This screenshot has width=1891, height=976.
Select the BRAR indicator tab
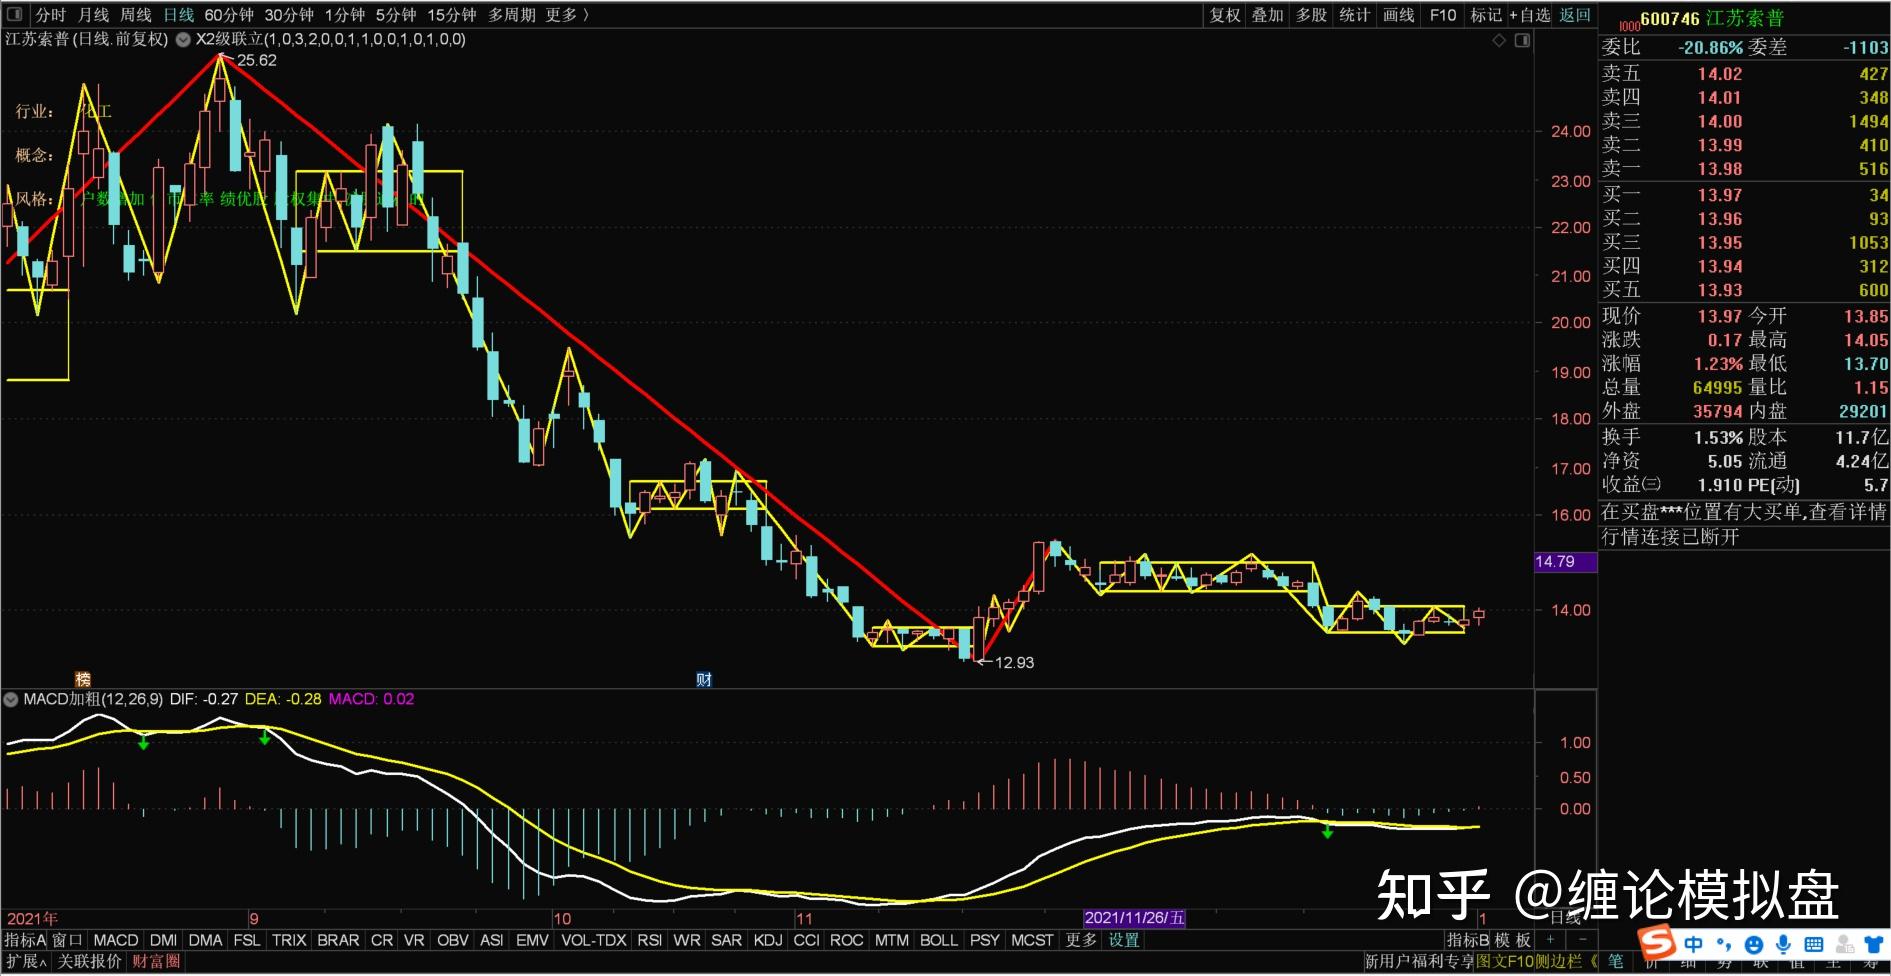338,940
